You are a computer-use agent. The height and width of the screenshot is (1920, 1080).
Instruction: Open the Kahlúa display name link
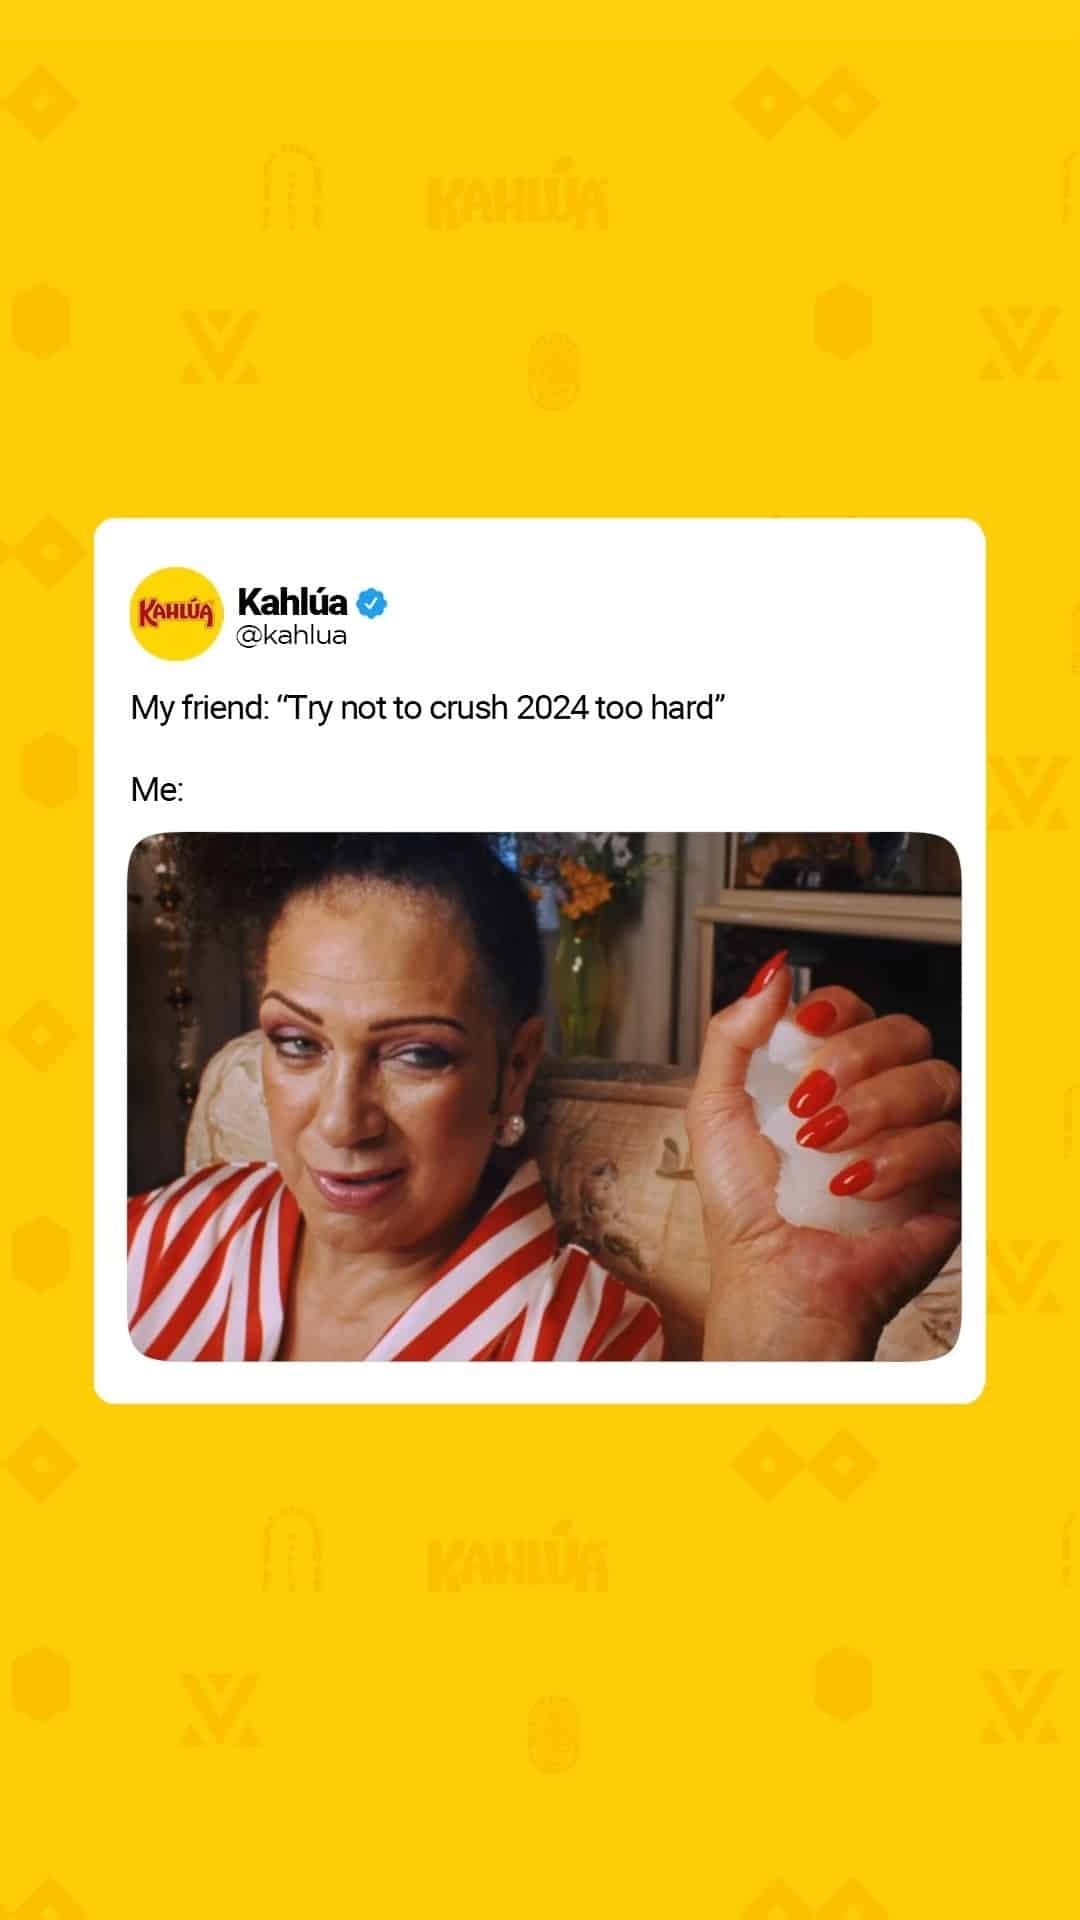point(292,602)
